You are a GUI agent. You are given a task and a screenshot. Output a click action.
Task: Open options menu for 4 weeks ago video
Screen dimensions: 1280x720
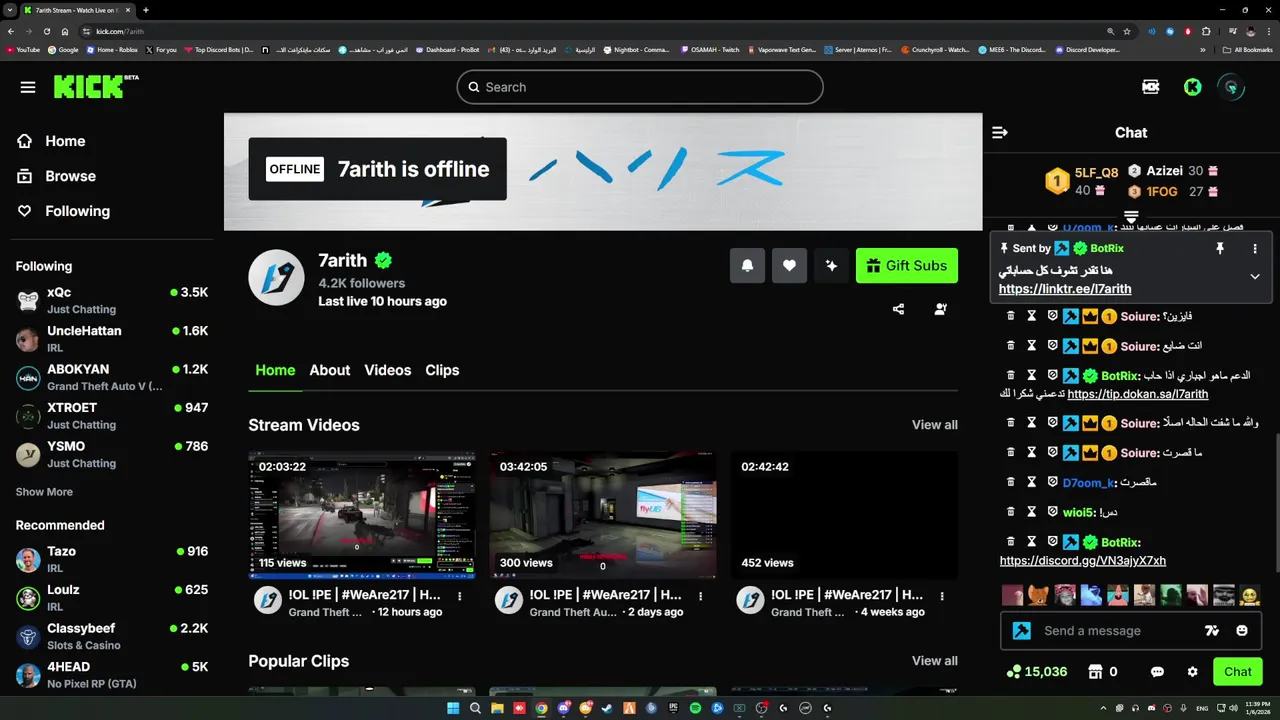click(x=942, y=595)
